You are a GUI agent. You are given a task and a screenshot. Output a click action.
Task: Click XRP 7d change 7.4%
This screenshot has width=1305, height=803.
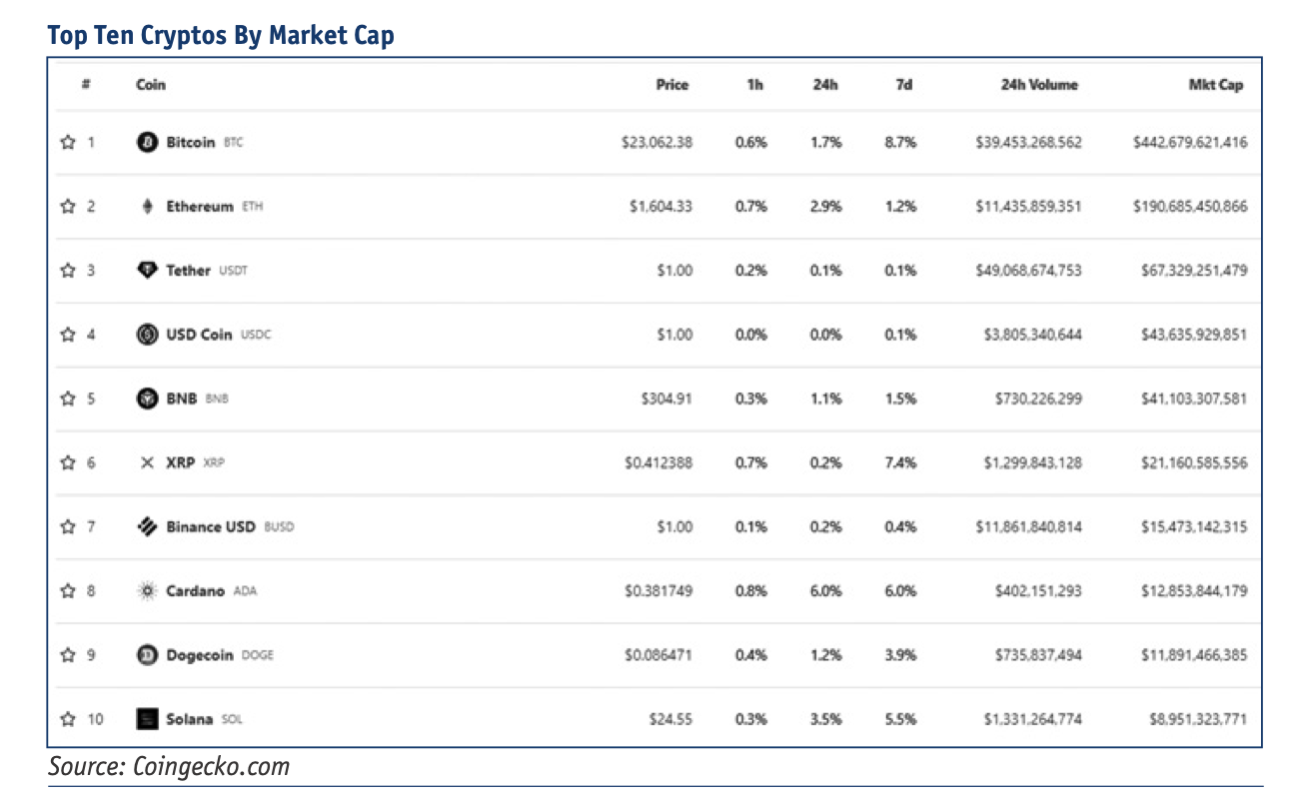click(x=901, y=463)
